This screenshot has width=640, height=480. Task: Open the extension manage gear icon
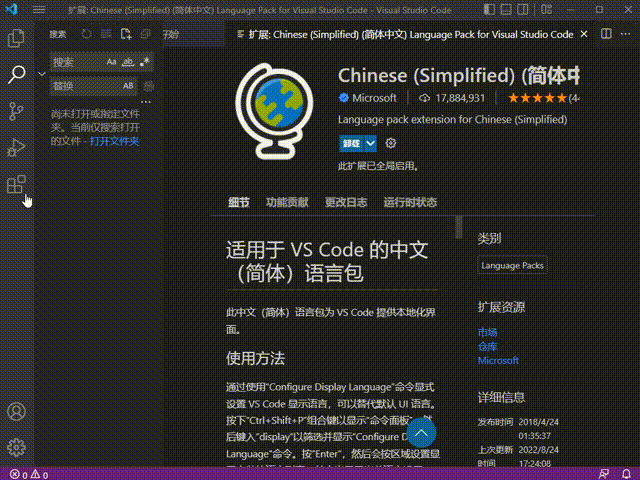coord(391,143)
